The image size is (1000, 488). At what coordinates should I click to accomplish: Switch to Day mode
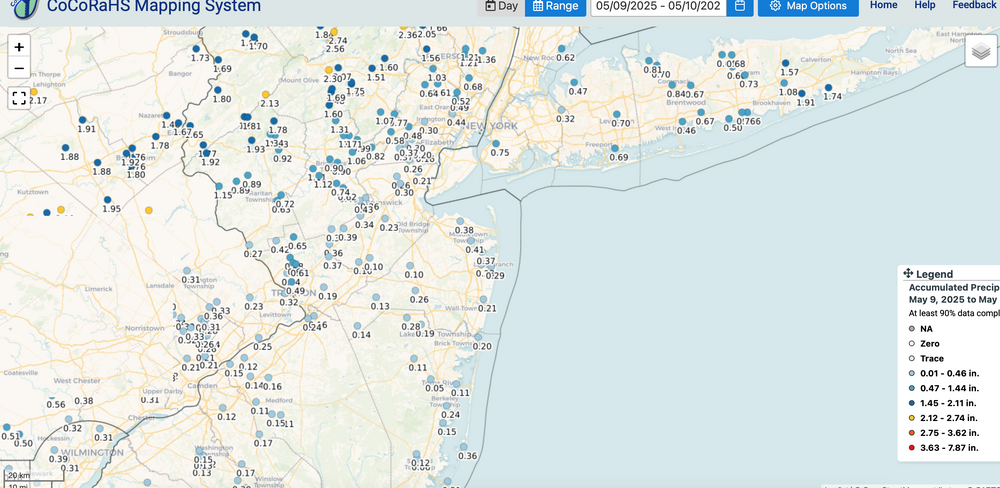[500, 6]
